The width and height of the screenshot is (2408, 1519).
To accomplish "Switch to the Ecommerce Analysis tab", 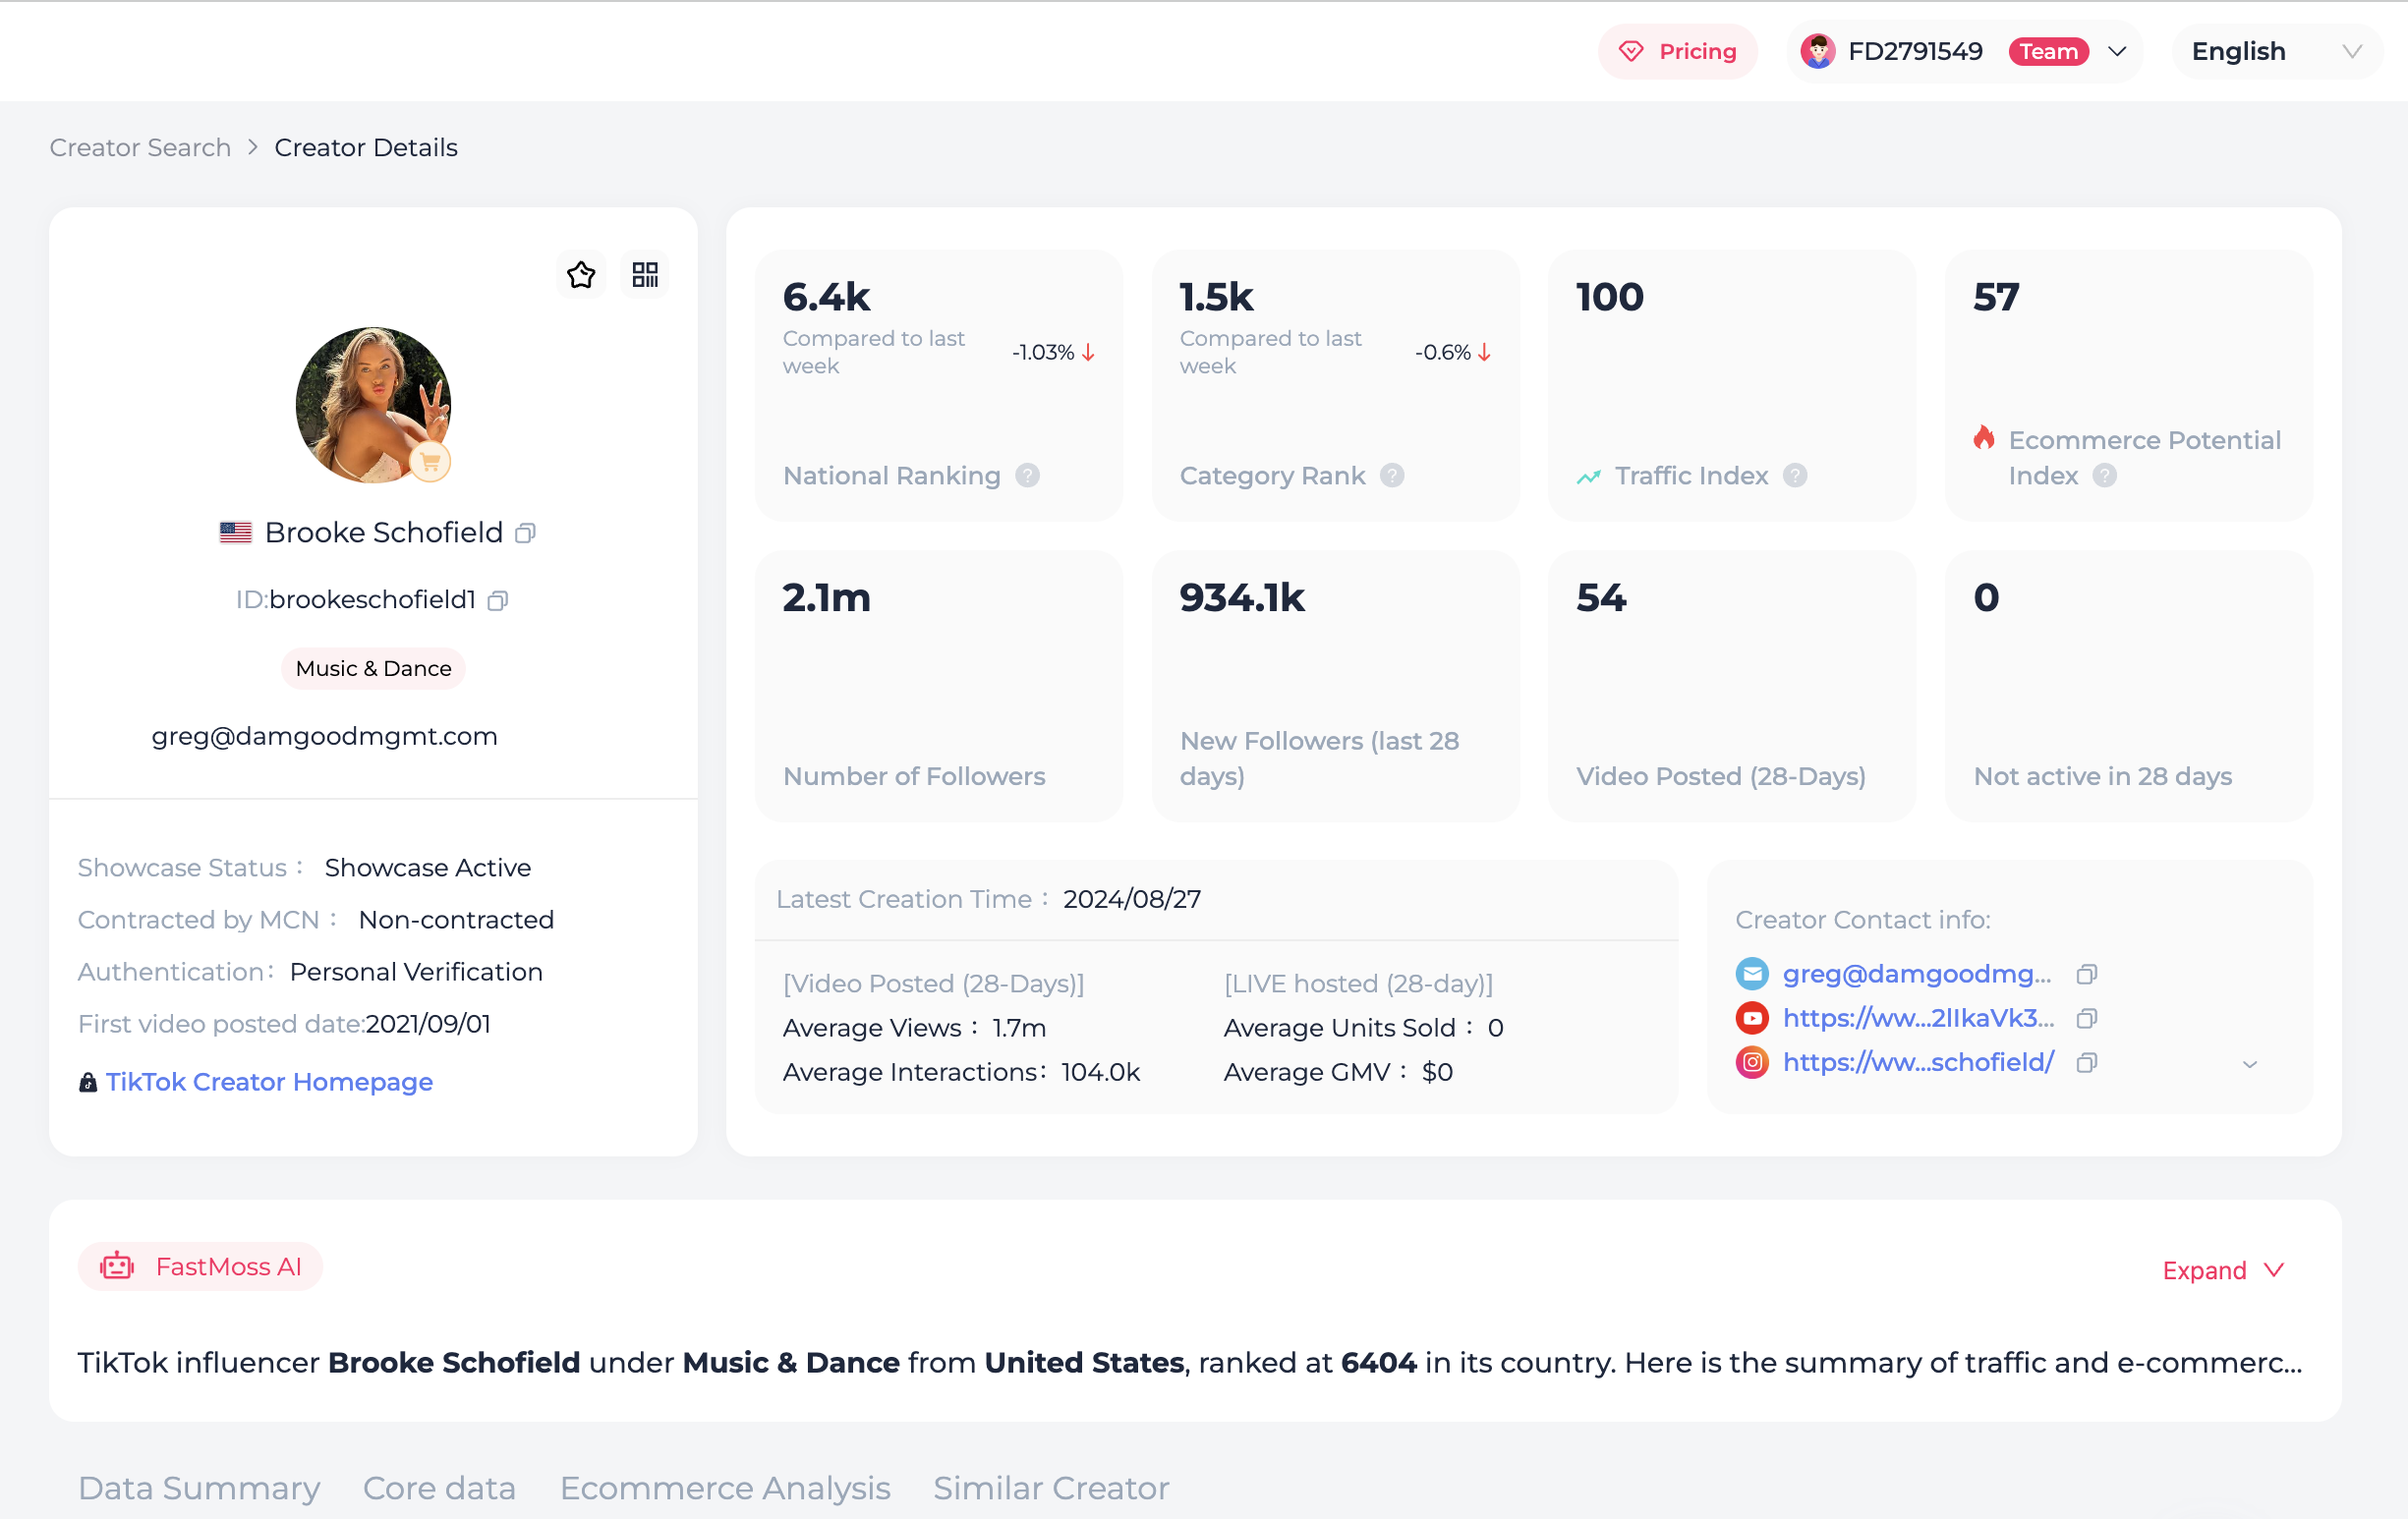I will click(725, 1488).
